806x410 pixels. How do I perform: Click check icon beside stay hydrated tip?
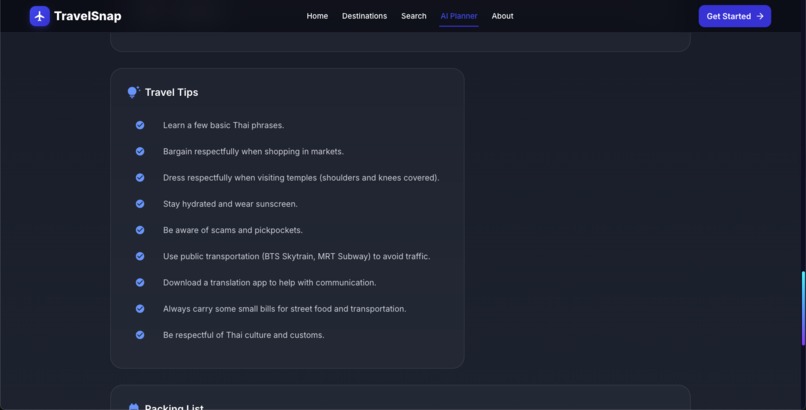point(140,204)
